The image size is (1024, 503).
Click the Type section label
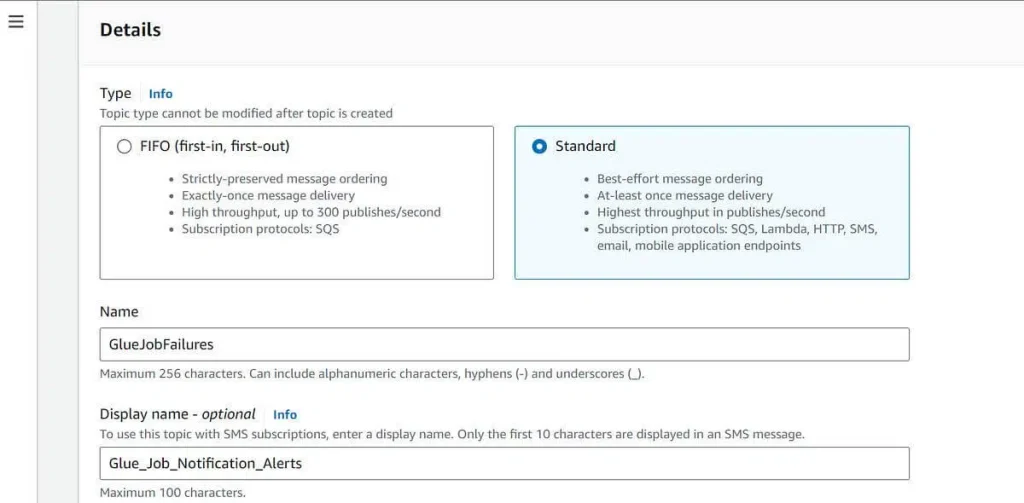tap(115, 93)
